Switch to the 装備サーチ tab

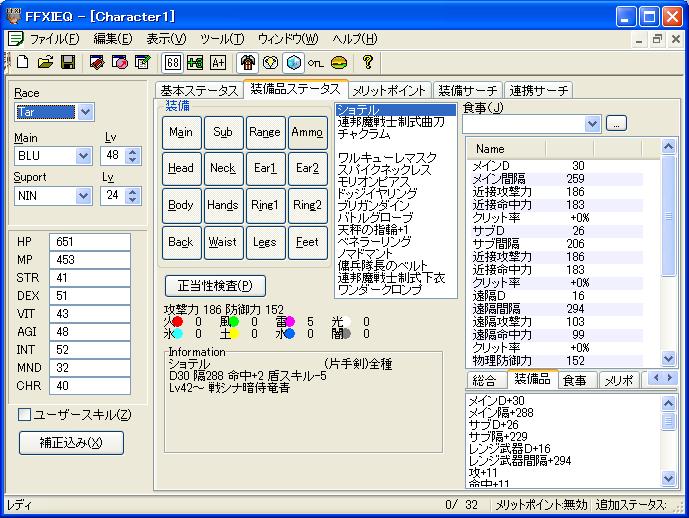[x=468, y=91]
